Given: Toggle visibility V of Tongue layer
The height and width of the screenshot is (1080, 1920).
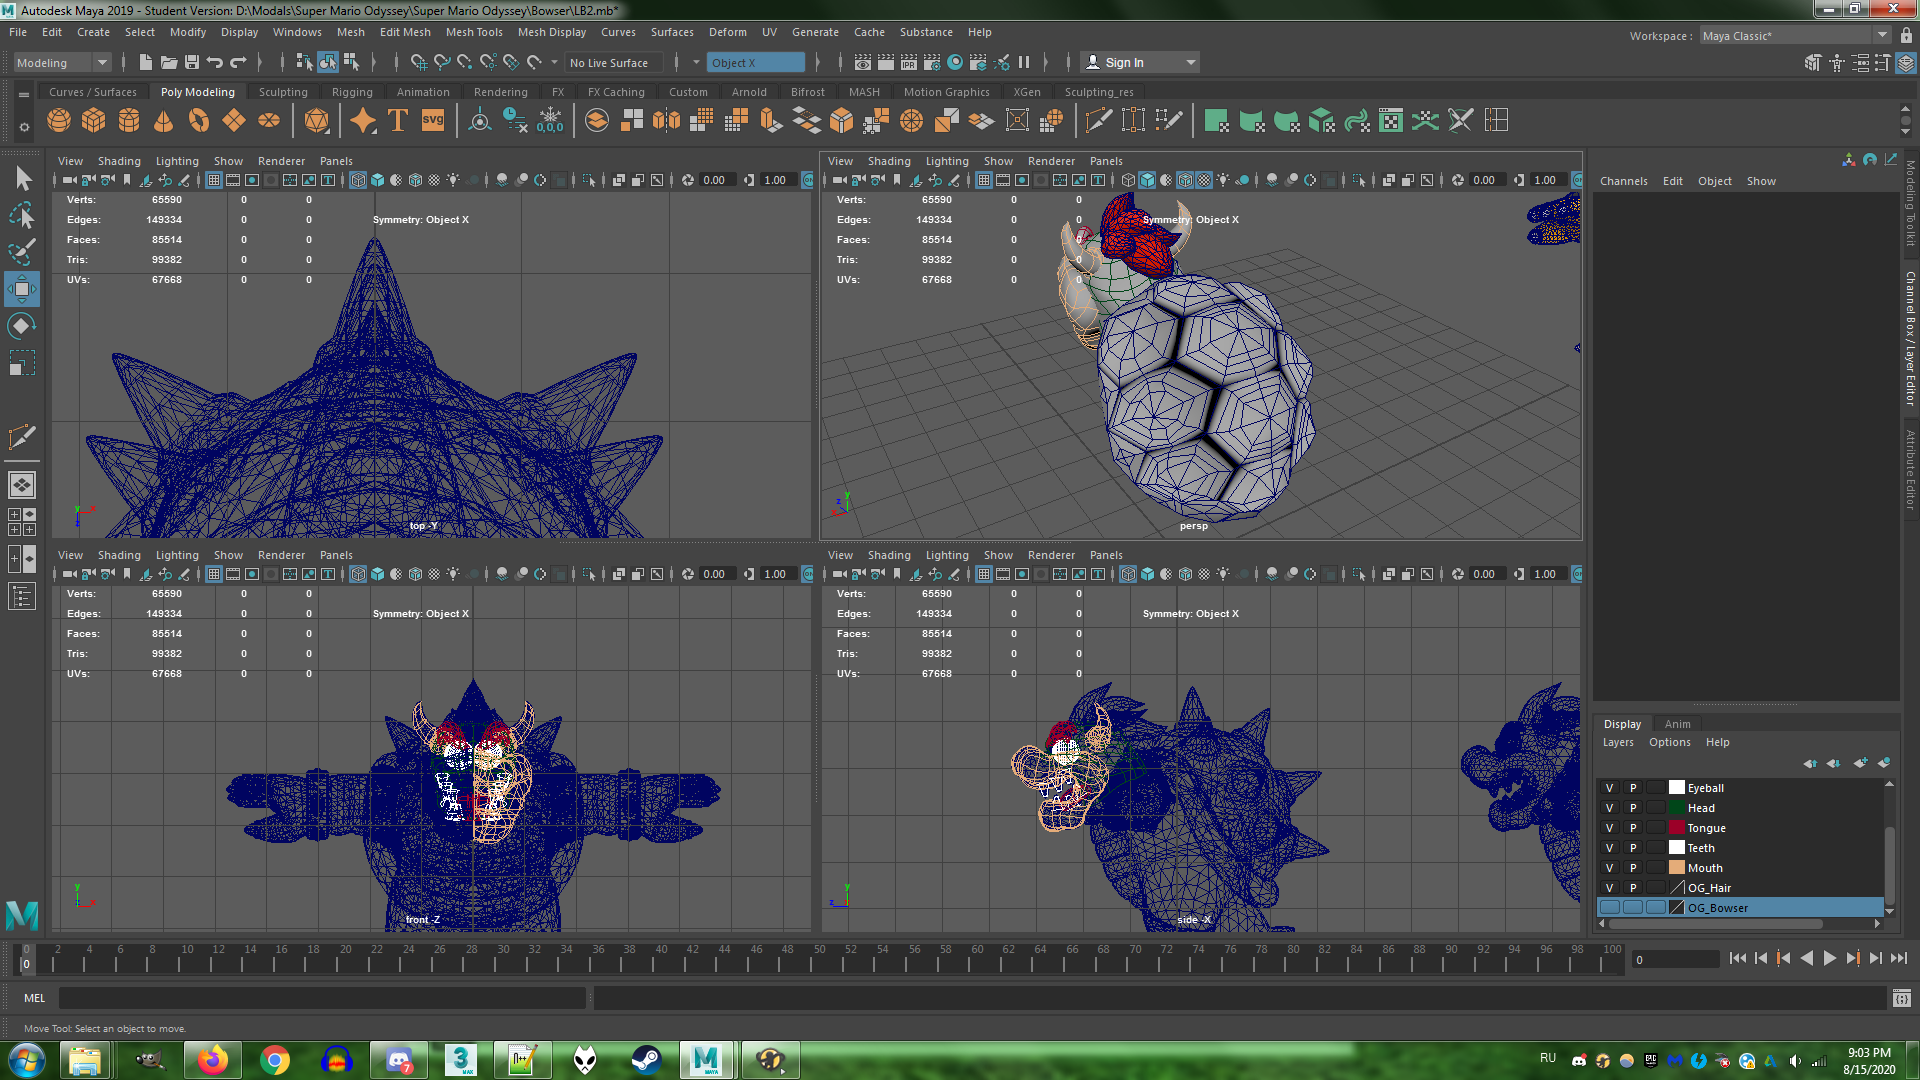Looking at the screenshot, I should coord(1609,828).
